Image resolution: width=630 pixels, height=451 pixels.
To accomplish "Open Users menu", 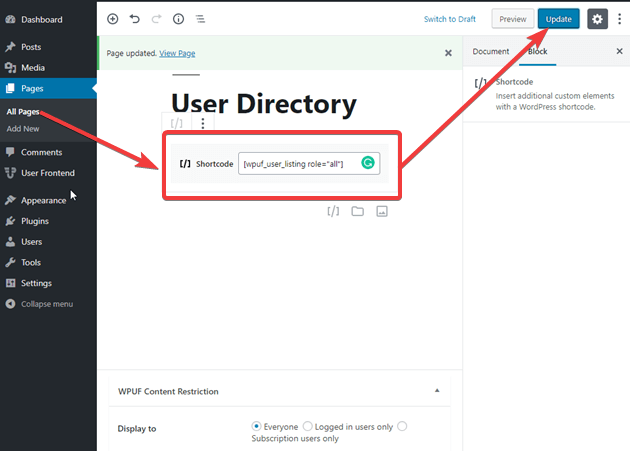I will [31, 242].
